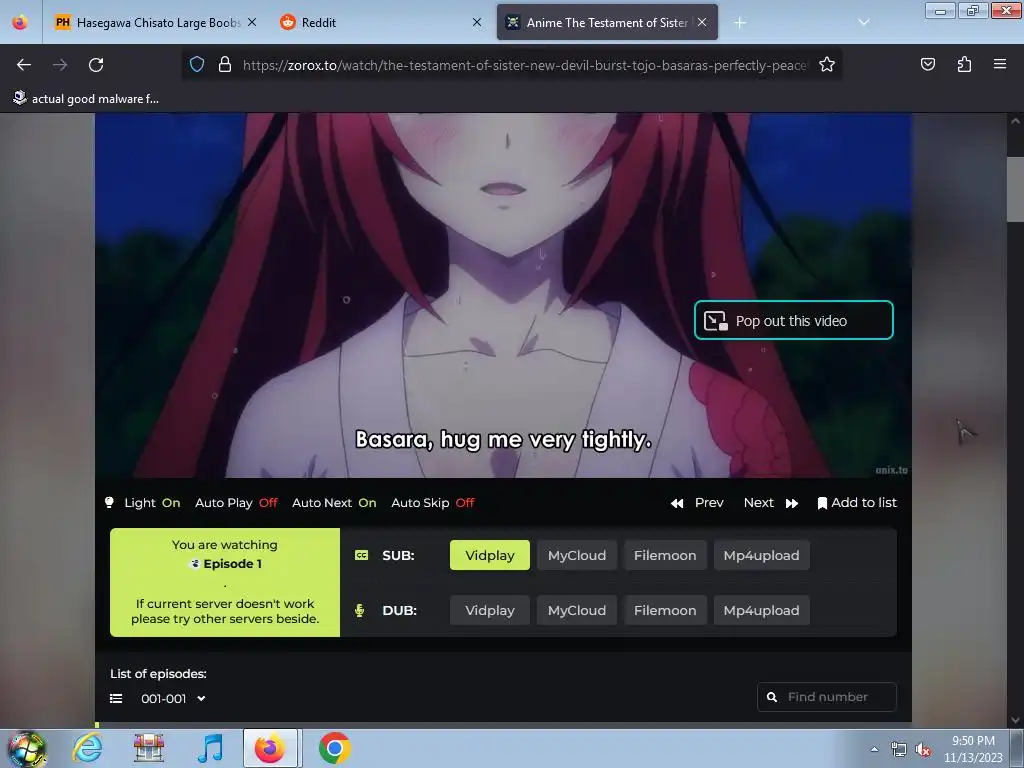
Task: Select DUB Mp4upload server
Action: coord(761,611)
